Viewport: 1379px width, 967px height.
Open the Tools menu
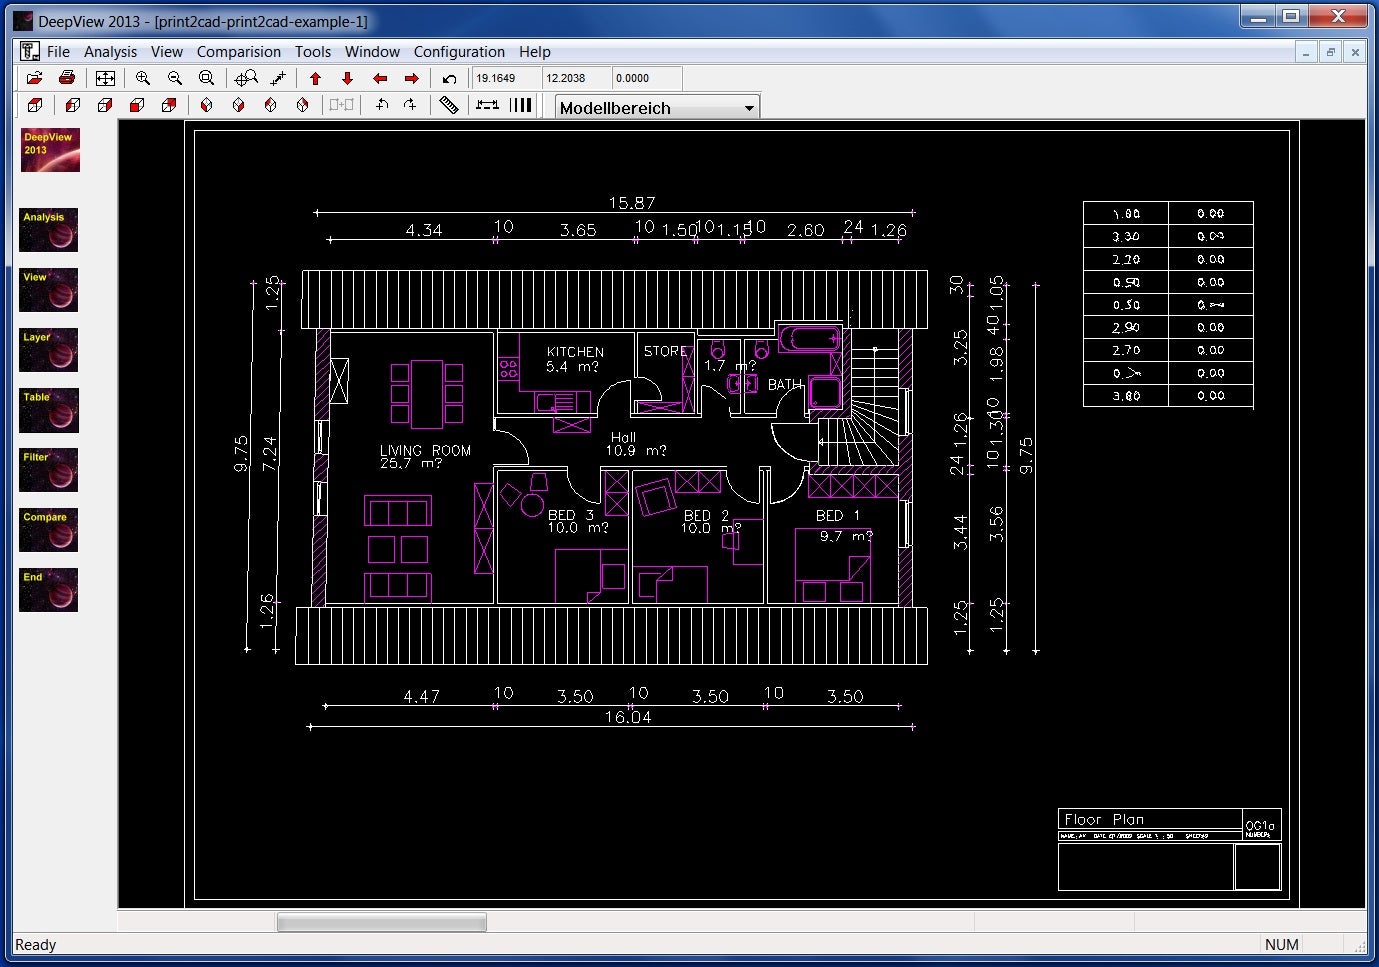coord(313,52)
